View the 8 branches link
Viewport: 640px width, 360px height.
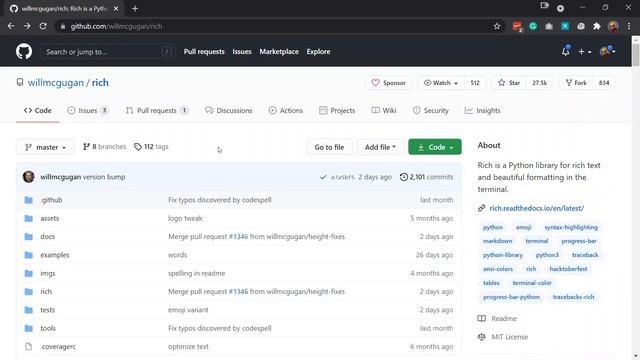(x=104, y=147)
